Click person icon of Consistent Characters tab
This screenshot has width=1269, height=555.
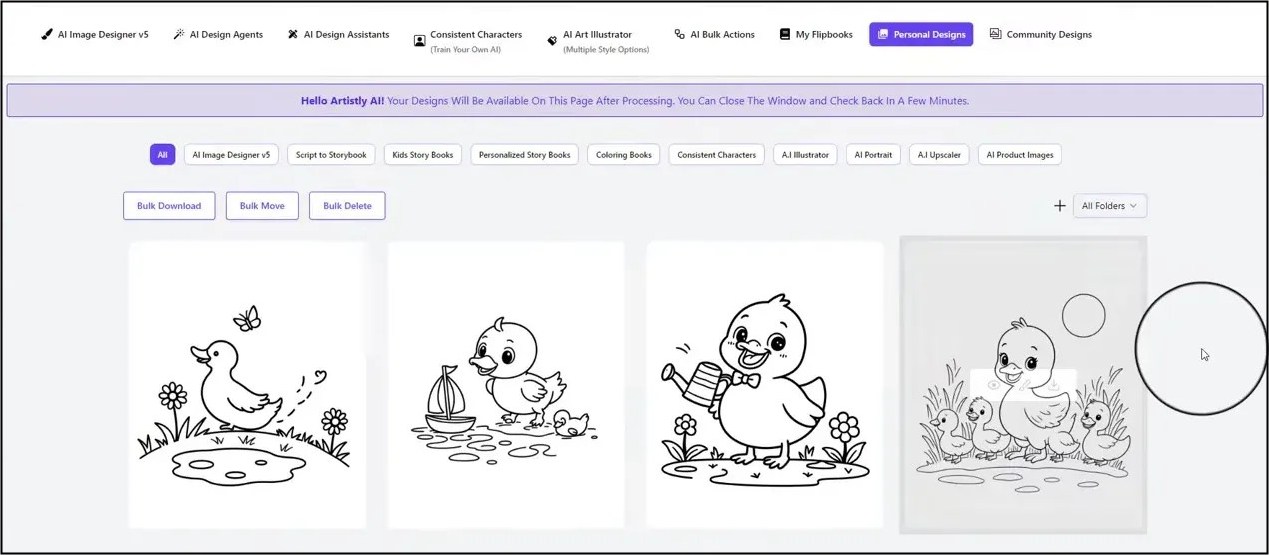pyautogui.click(x=419, y=41)
